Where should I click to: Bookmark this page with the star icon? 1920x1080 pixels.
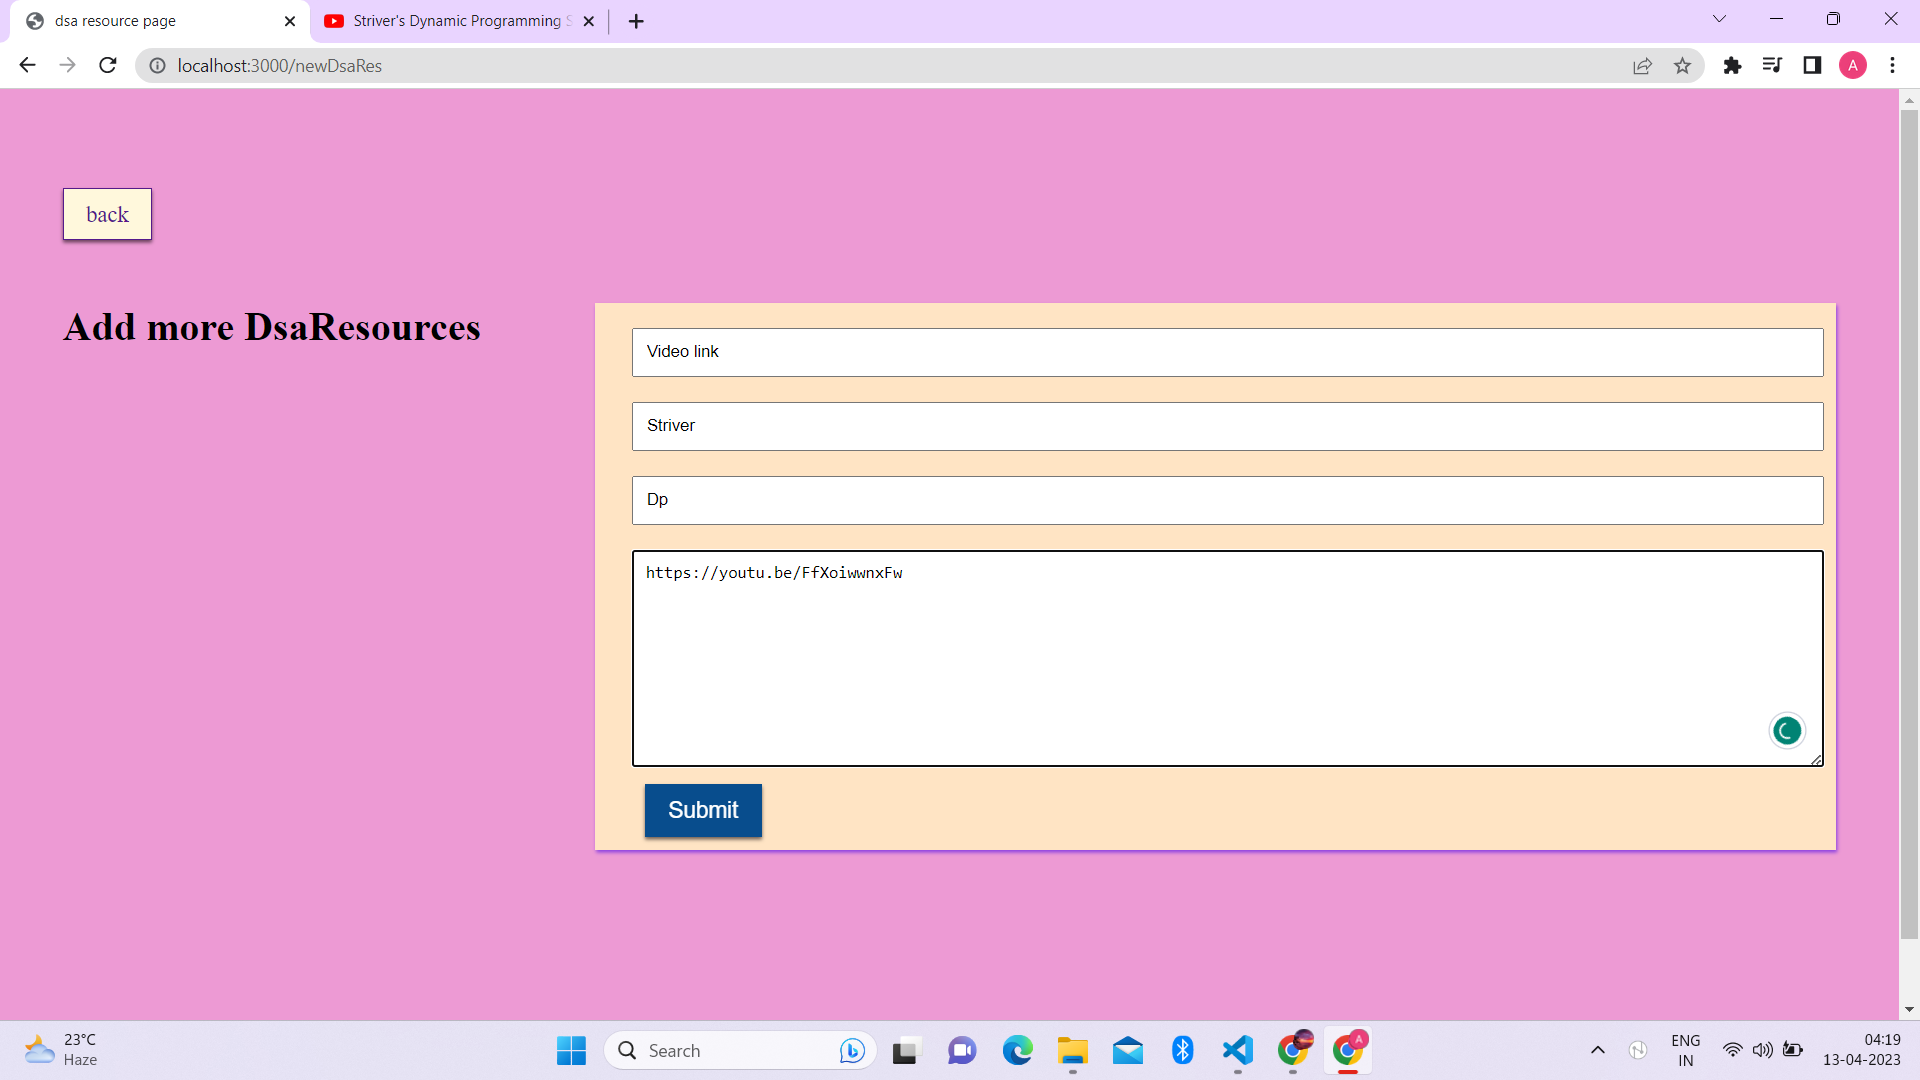[1683, 65]
